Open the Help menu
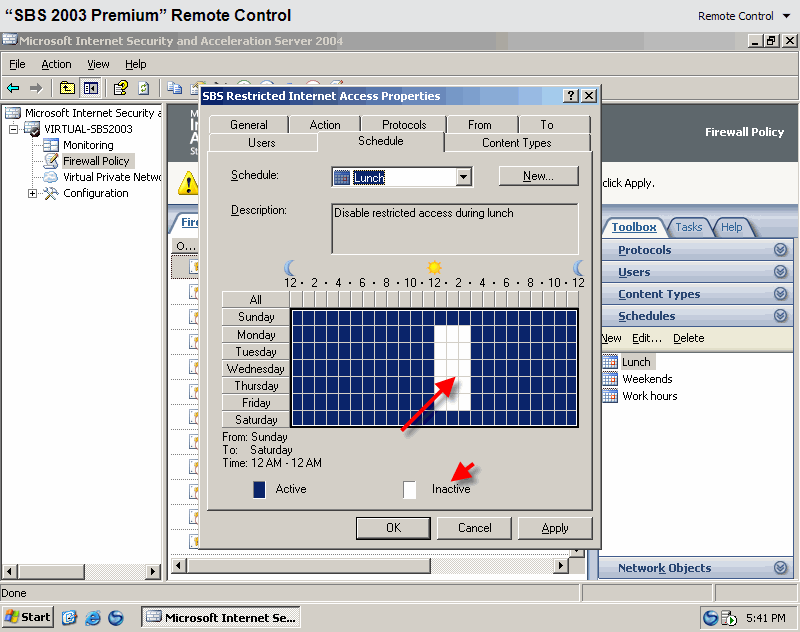Viewport: 800px width, 632px height. pyautogui.click(x=135, y=64)
